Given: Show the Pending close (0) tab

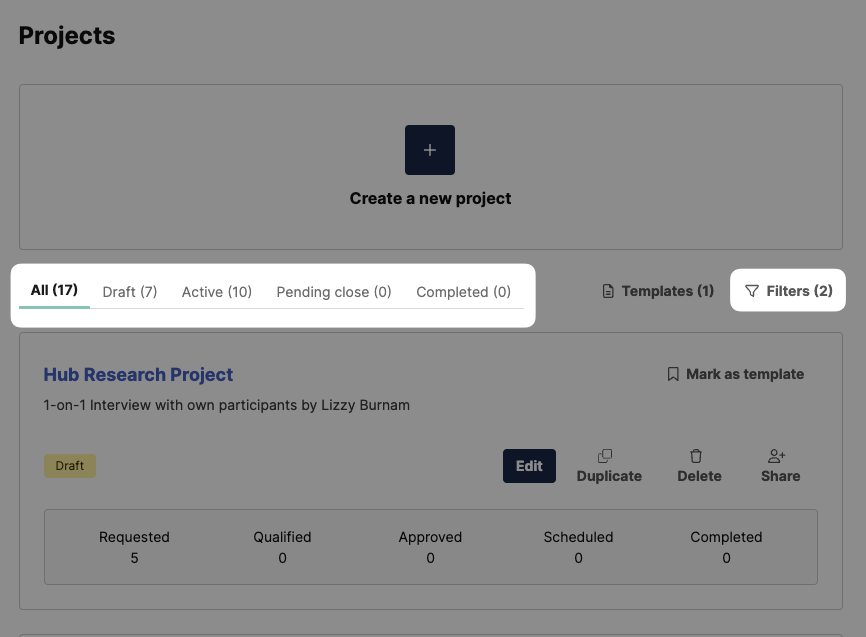Looking at the screenshot, I should point(334,292).
